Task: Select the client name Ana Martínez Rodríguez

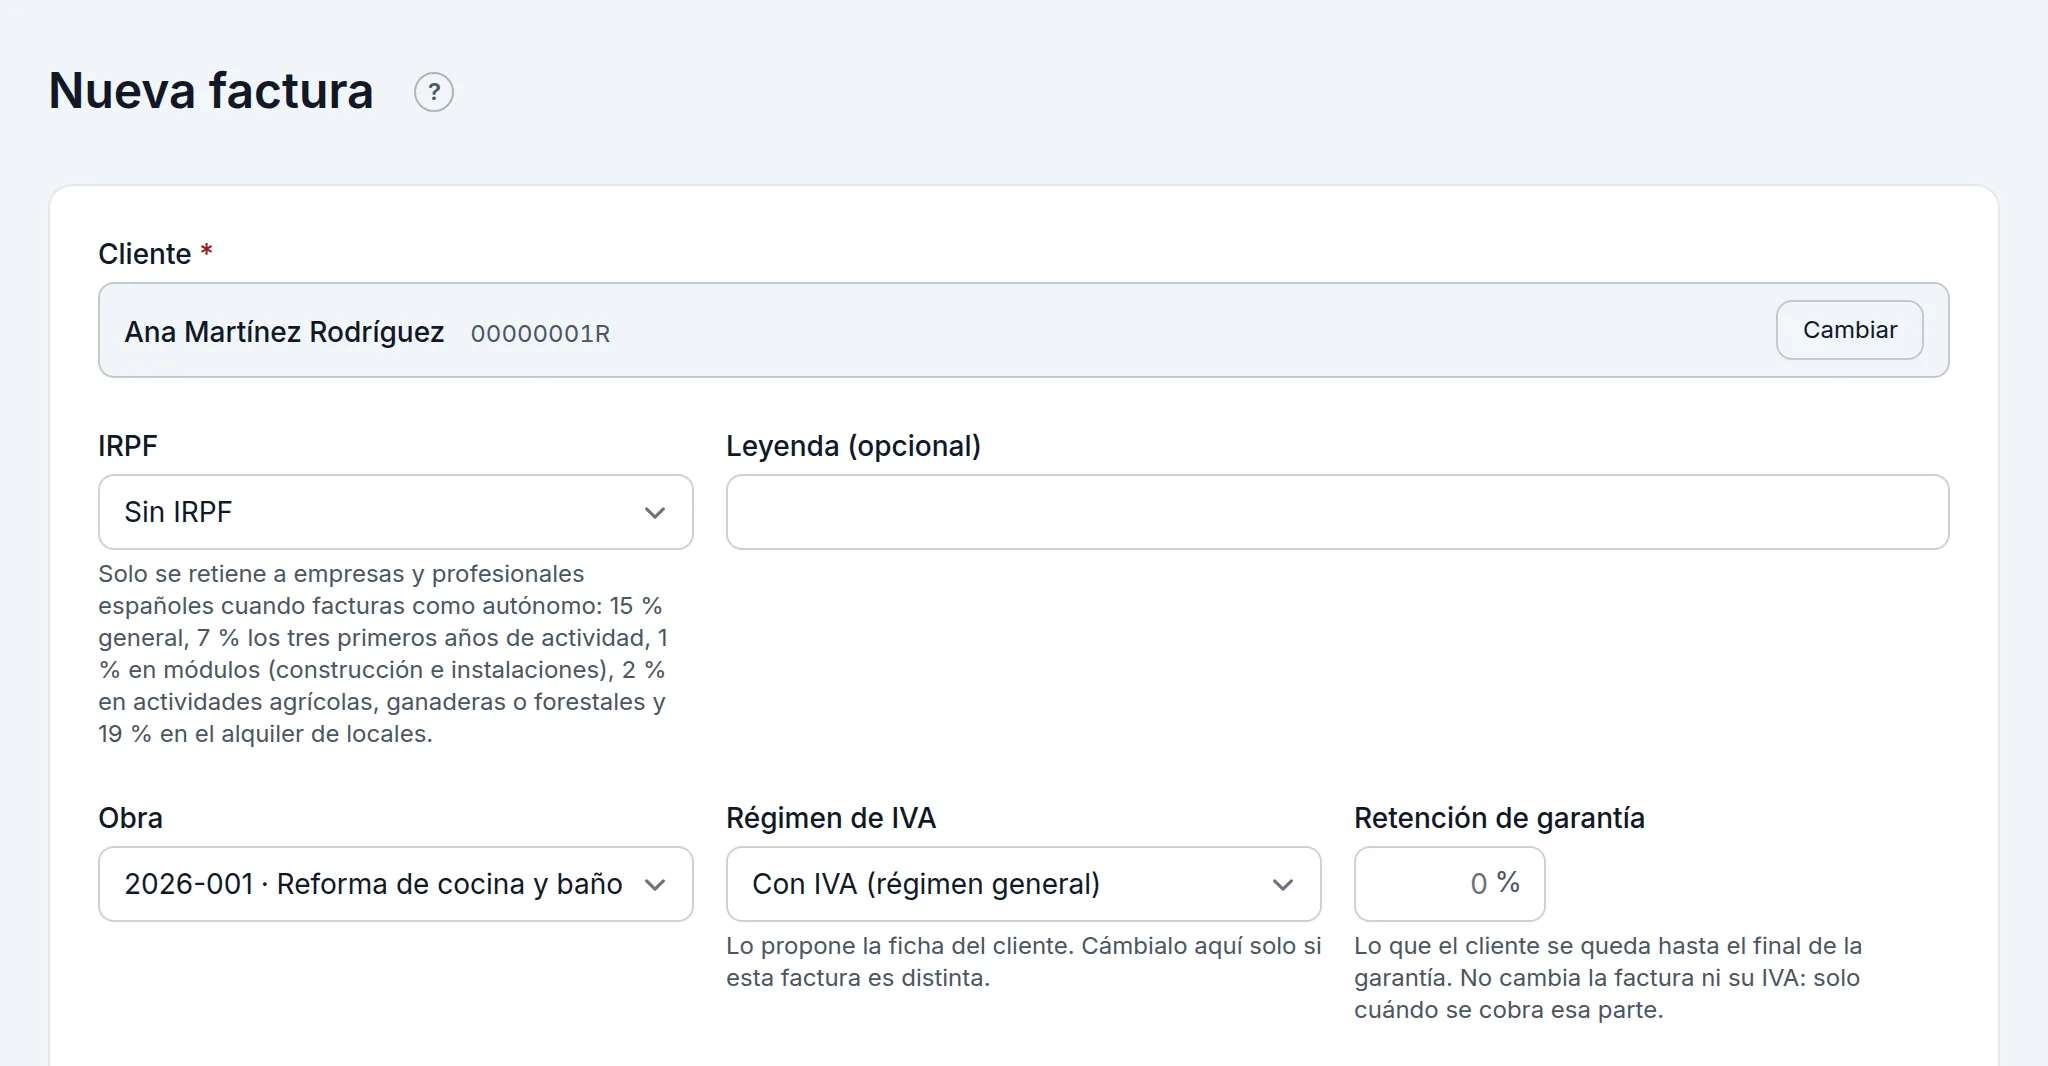Action: click(x=284, y=332)
